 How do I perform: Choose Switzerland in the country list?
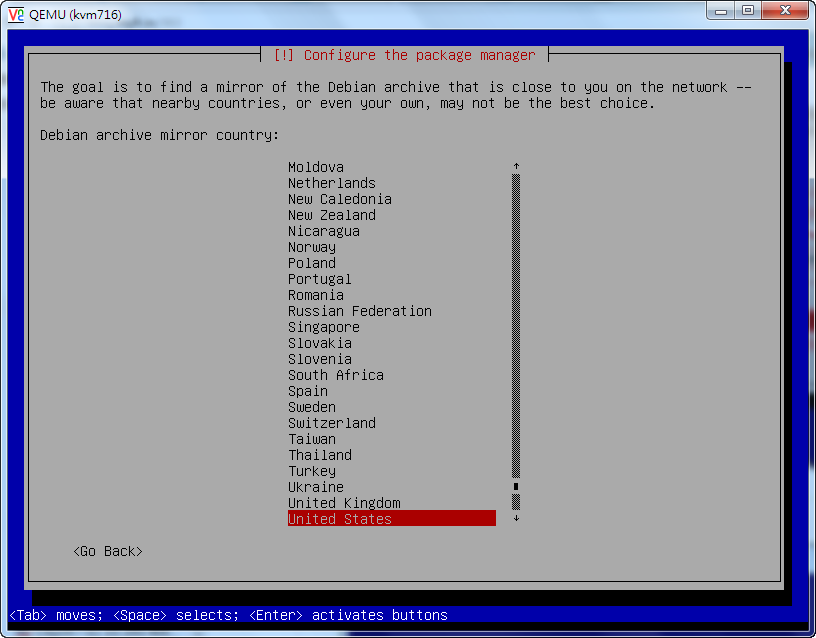click(x=332, y=423)
